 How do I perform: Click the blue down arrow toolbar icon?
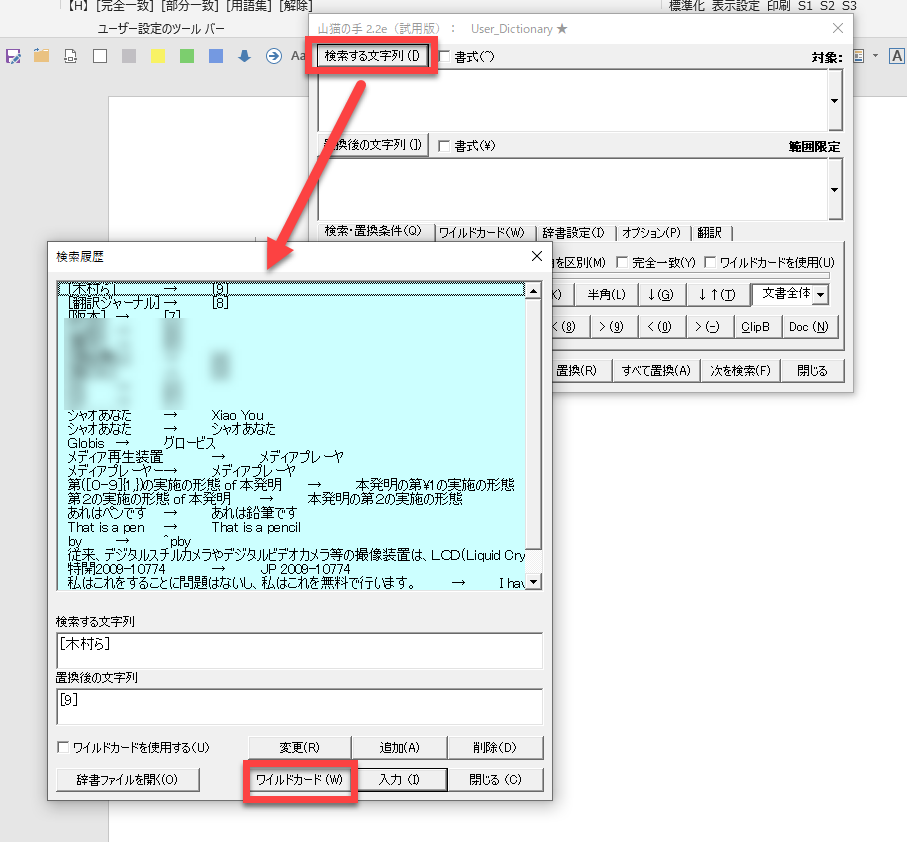(x=244, y=56)
